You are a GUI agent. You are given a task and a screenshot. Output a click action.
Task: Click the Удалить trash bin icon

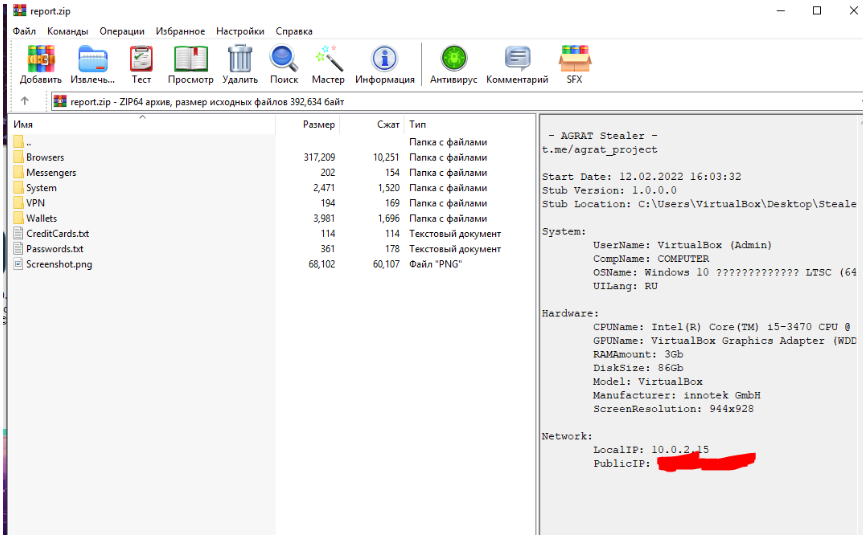coord(240,59)
